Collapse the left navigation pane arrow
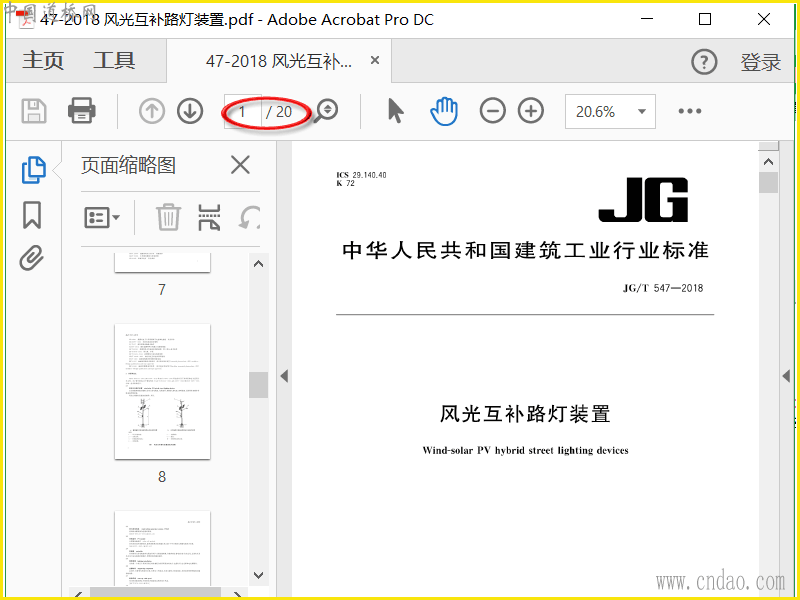 click(284, 377)
